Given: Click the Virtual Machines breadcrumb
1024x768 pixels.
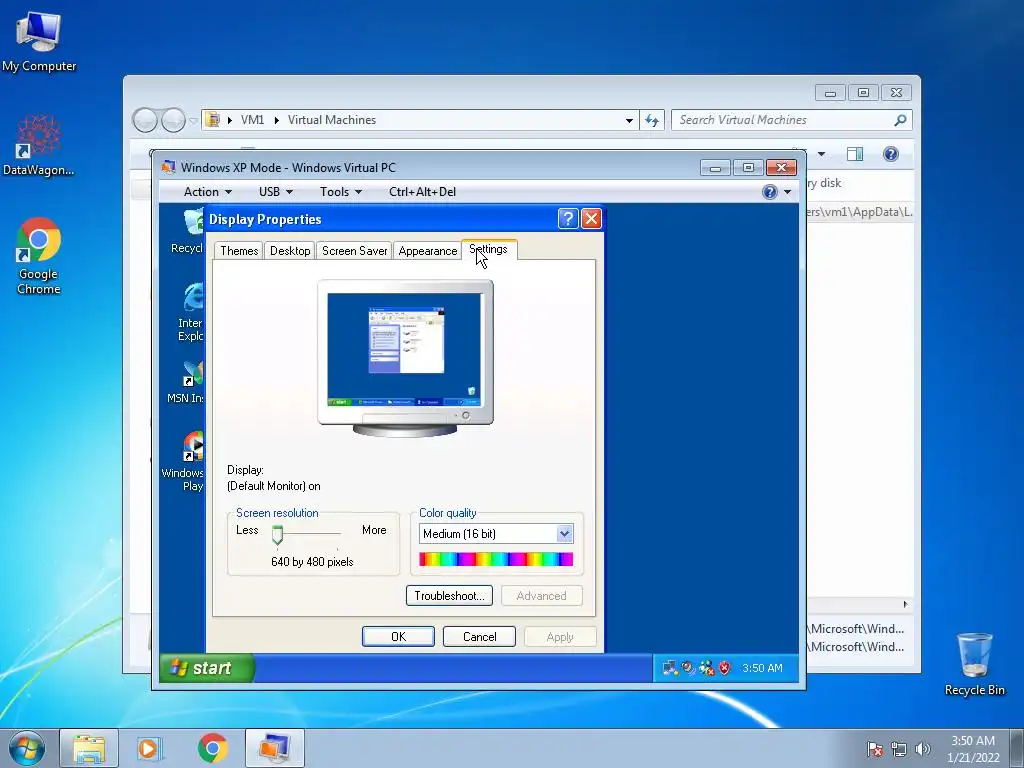Looking at the screenshot, I should (332, 120).
